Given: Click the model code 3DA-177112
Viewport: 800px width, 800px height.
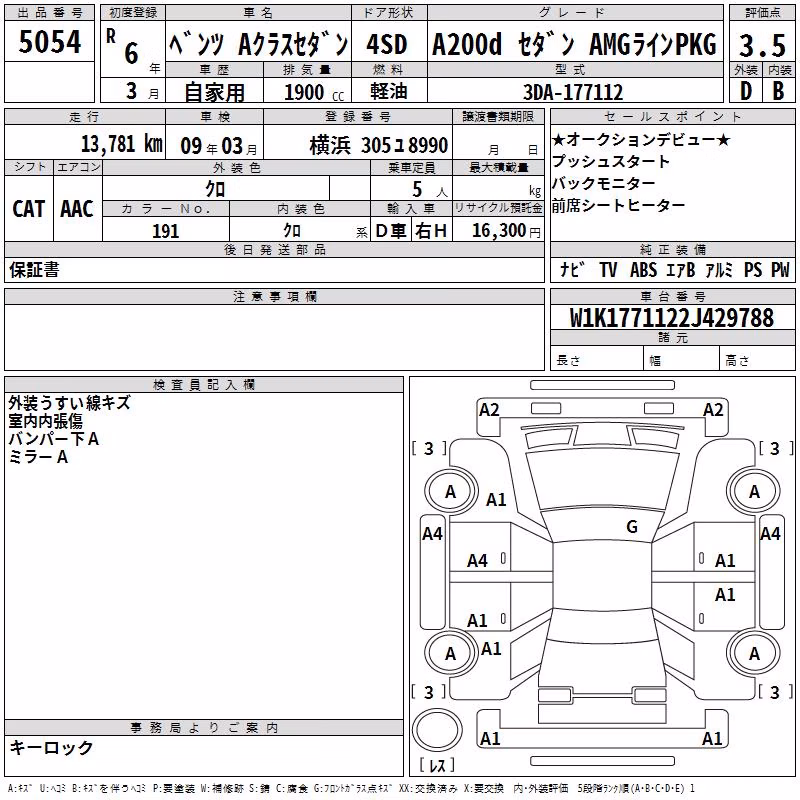Looking at the screenshot, I should pyautogui.click(x=573, y=92).
